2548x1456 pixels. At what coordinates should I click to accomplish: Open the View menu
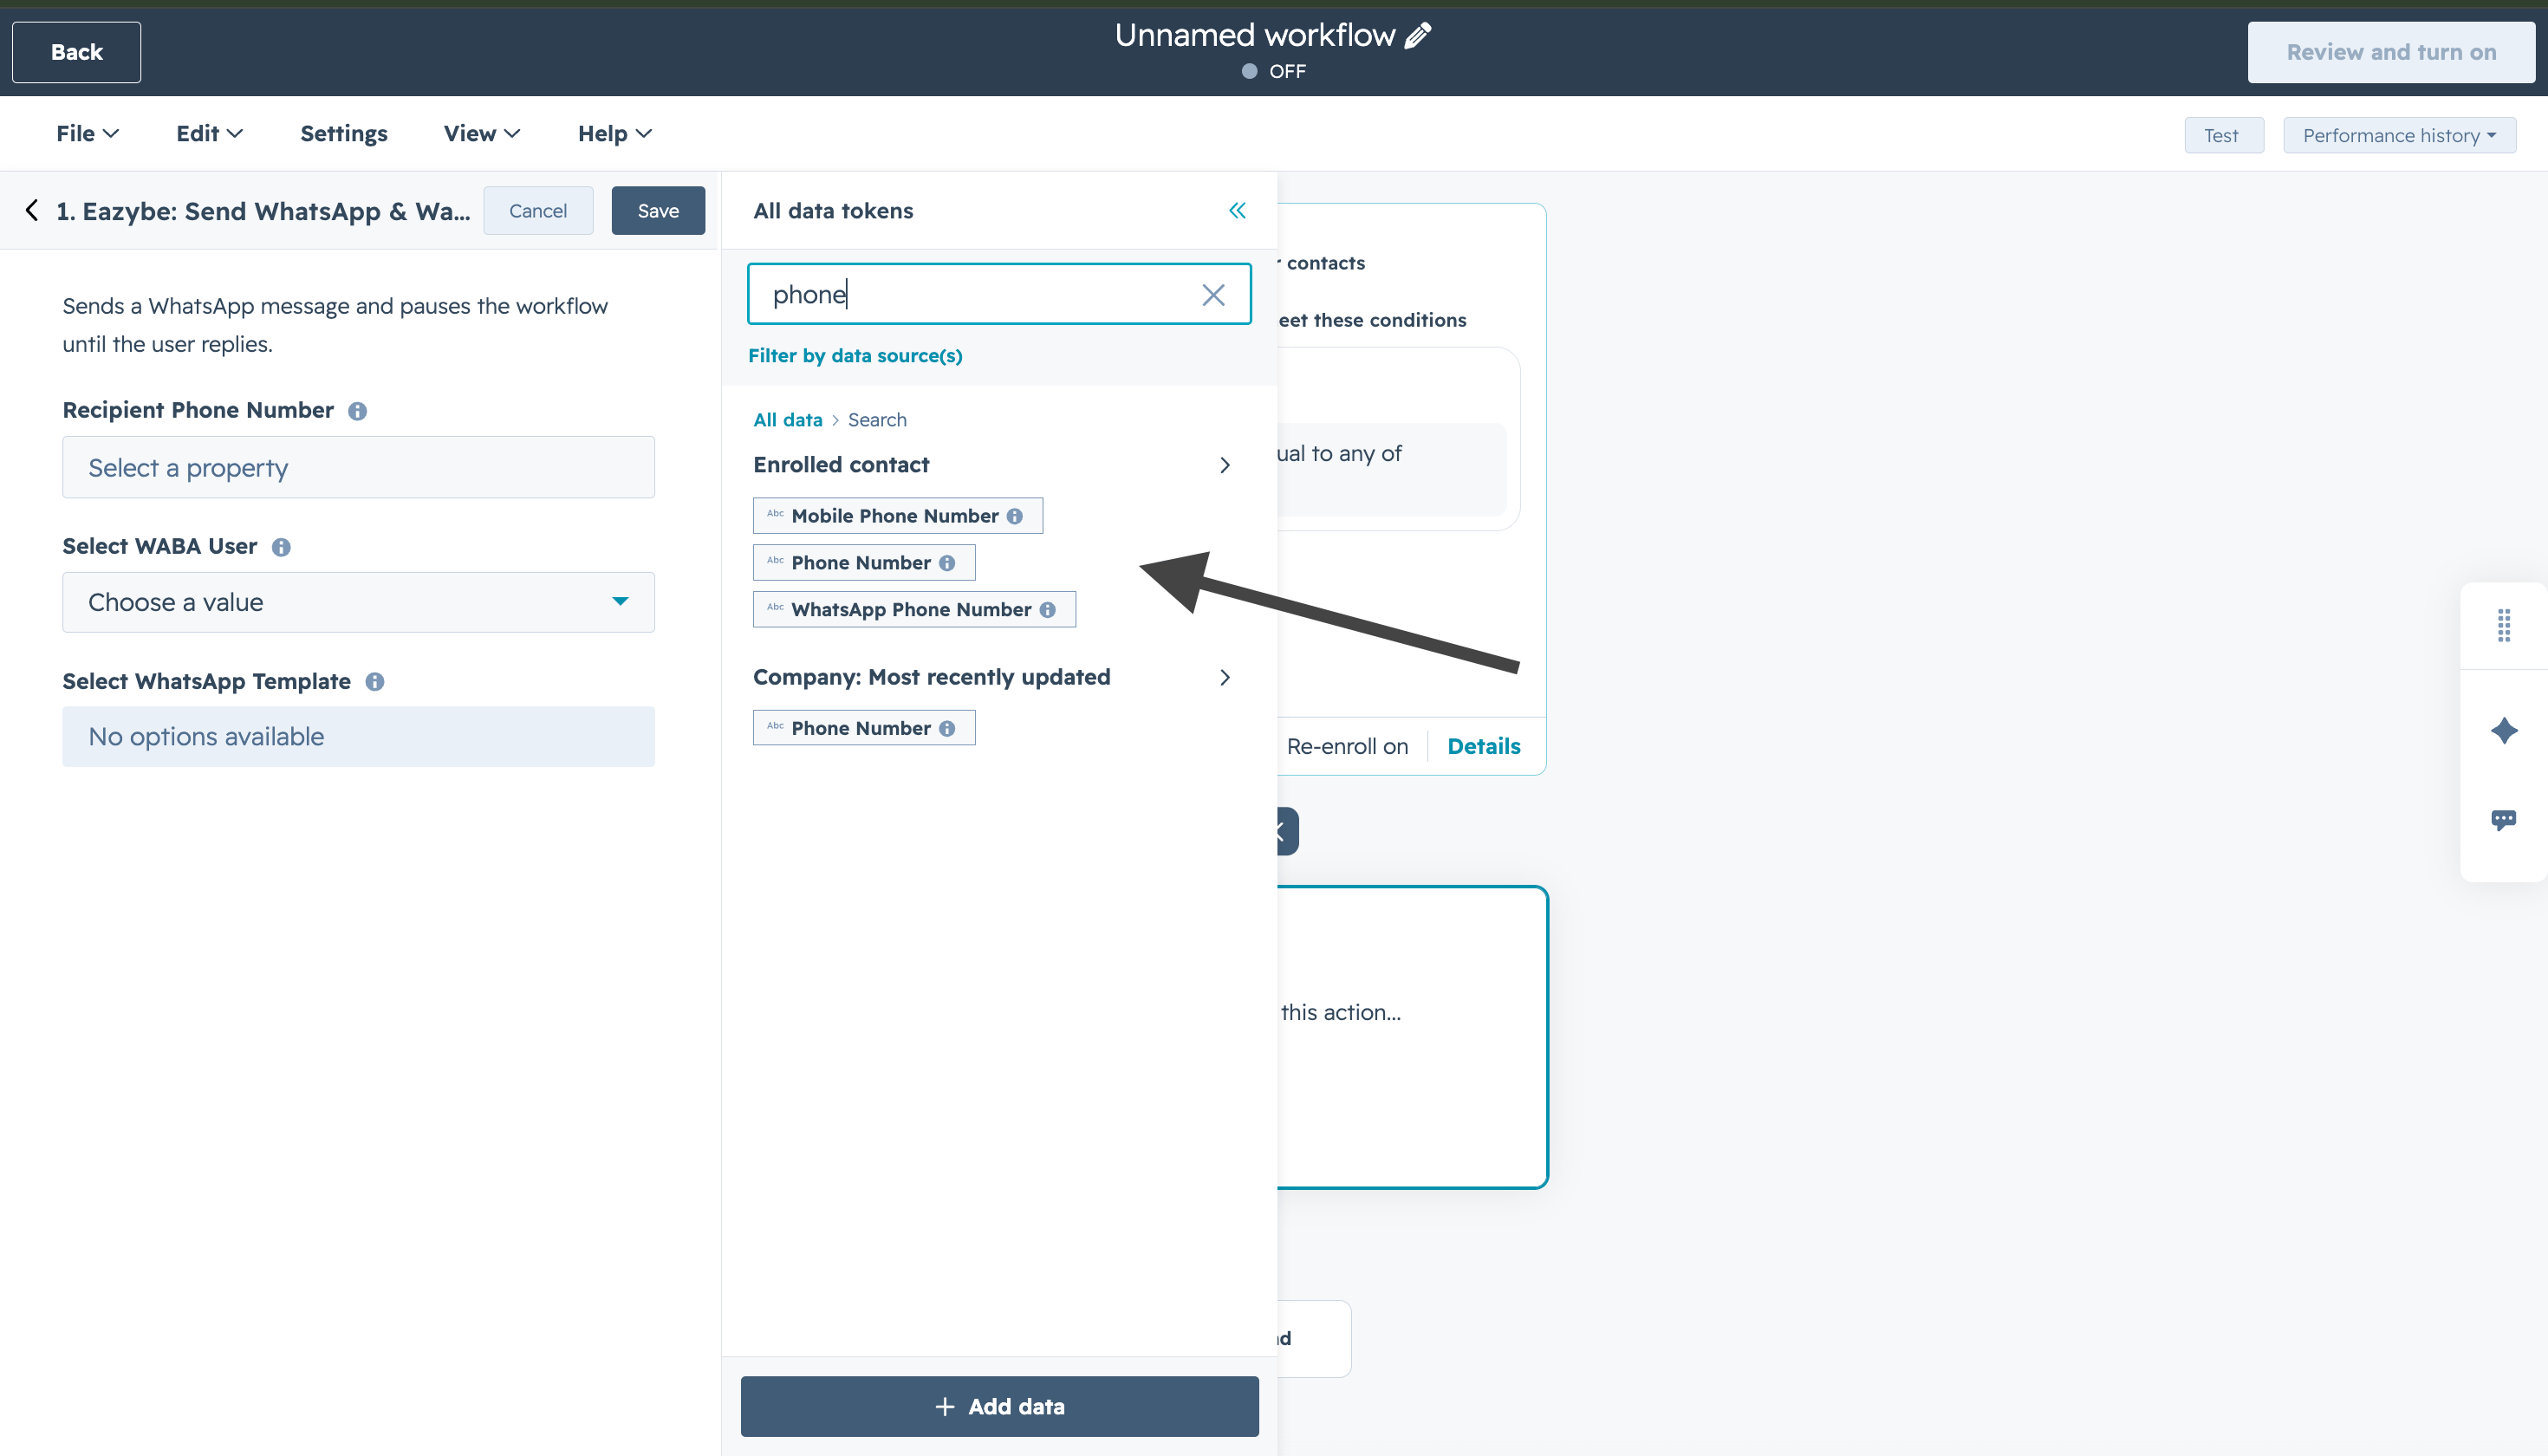[x=482, y=133]
